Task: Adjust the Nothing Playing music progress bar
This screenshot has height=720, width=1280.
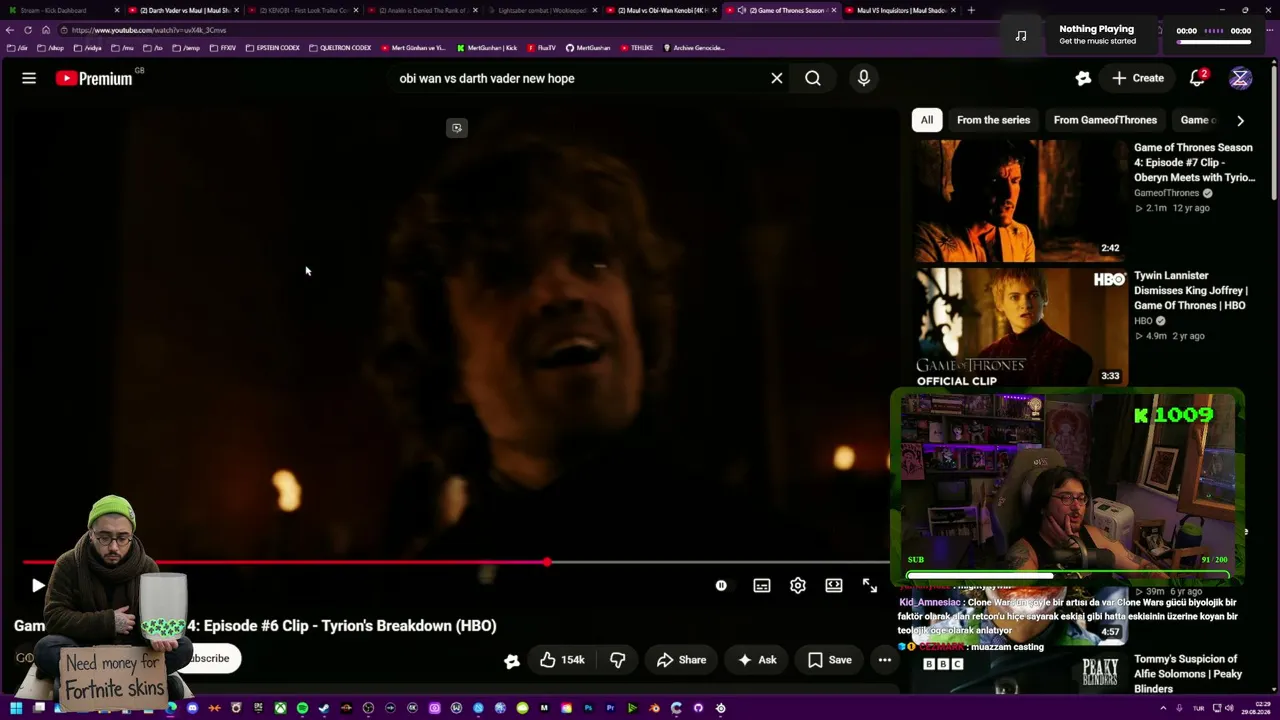Action: (x=1213, y=42)
